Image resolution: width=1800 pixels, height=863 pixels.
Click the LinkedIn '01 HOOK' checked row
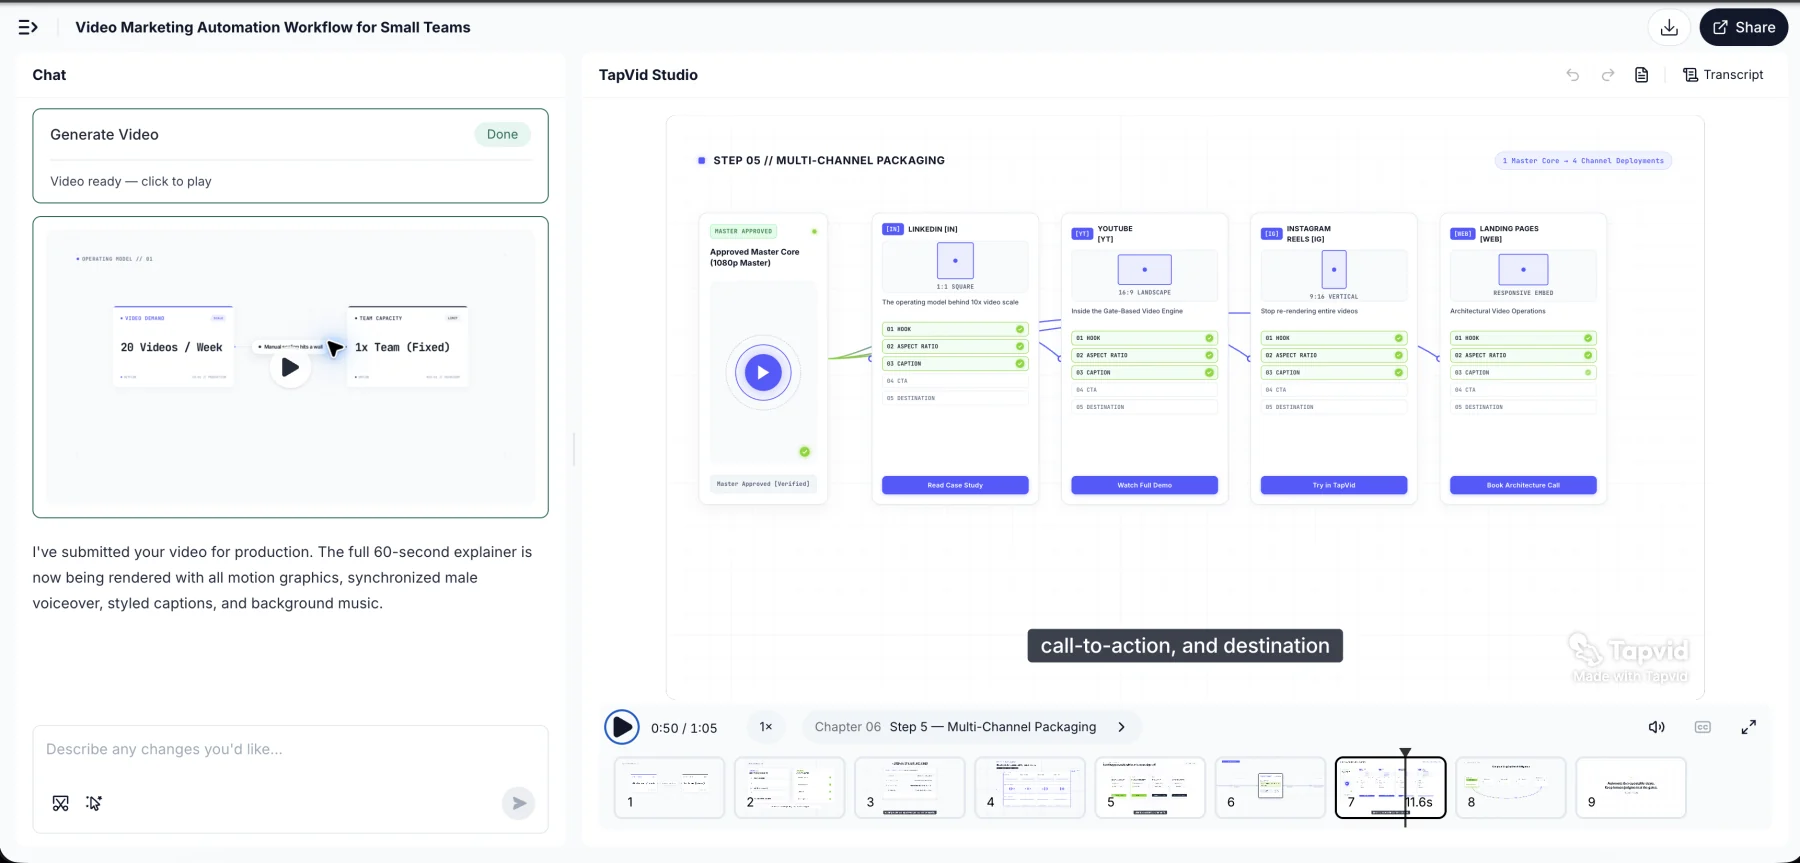click(955, 329)
